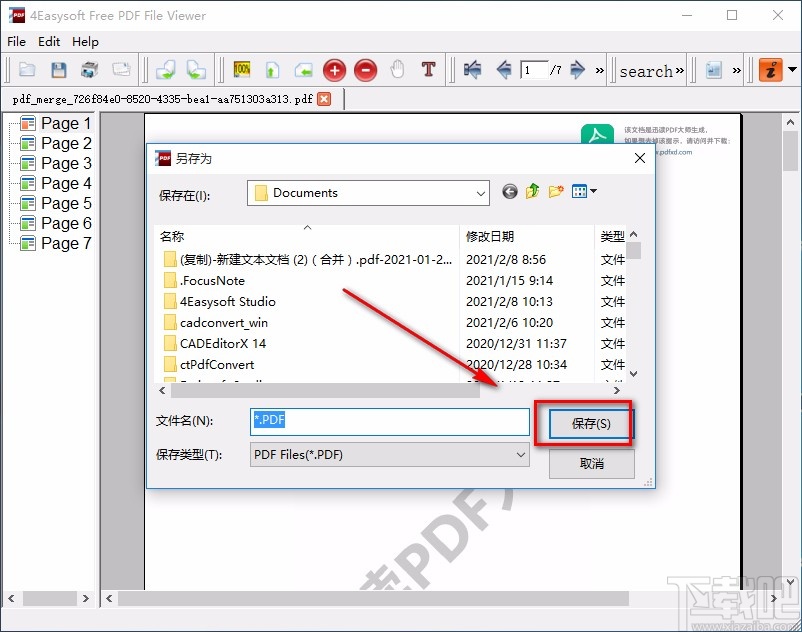Screen dimensions: 802x632
Task: Open the Edit menu
Action: [48, 42]
